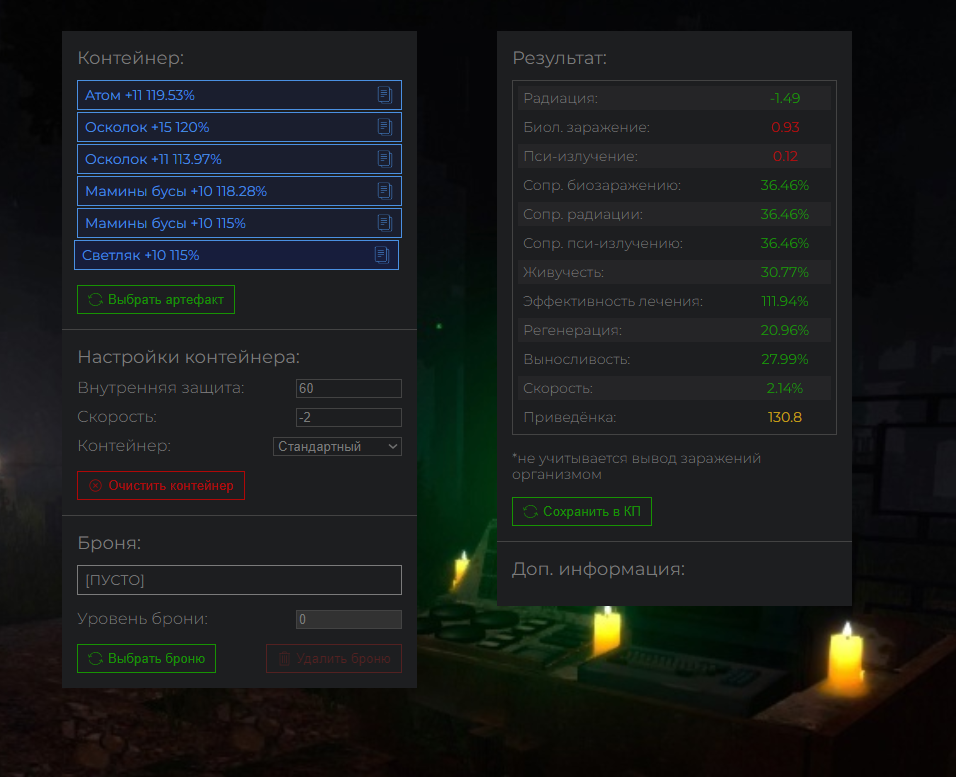Viewport: 956px width, 777px height.
Task: Click the copy icon on the Мамины бусы +10 118.28% row
Action: pos(385,191)
